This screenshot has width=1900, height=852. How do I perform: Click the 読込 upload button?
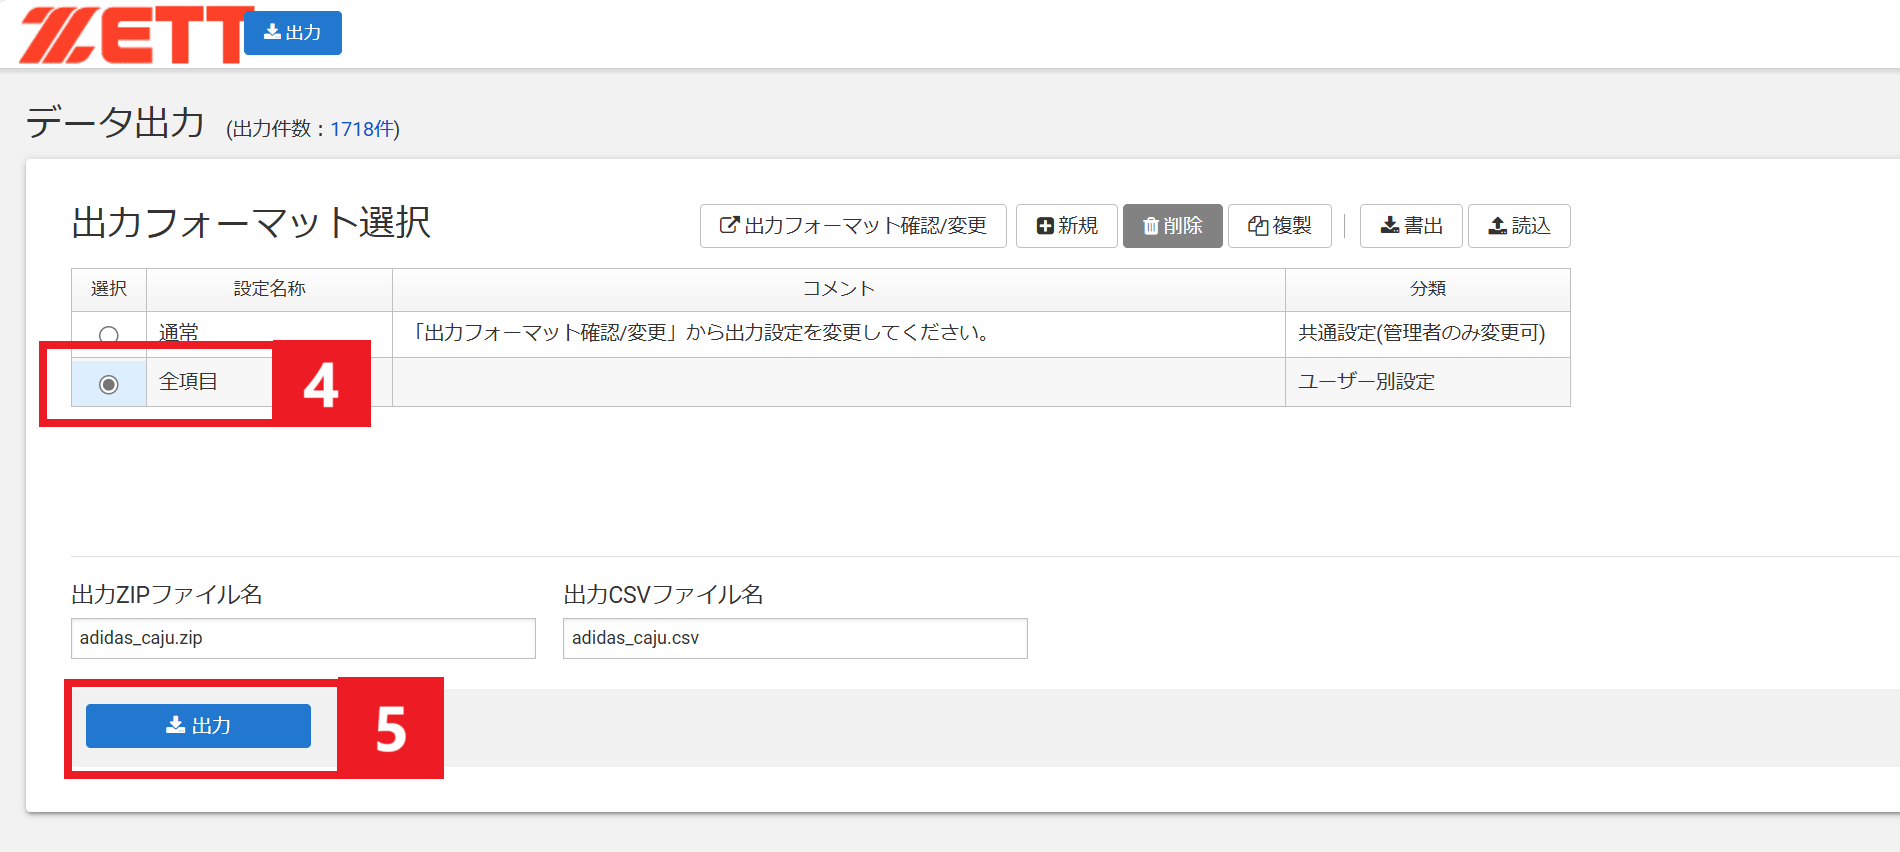[x=1519, y=226]
